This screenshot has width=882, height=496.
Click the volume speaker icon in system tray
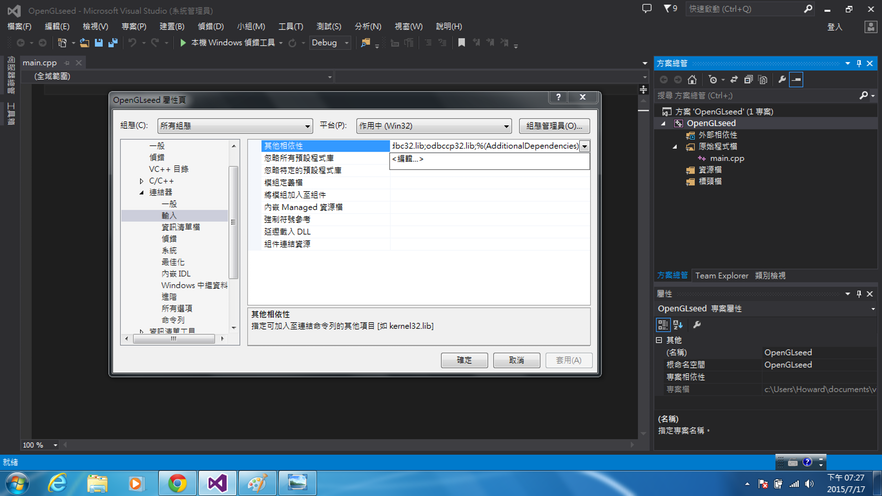coord(809,484)
